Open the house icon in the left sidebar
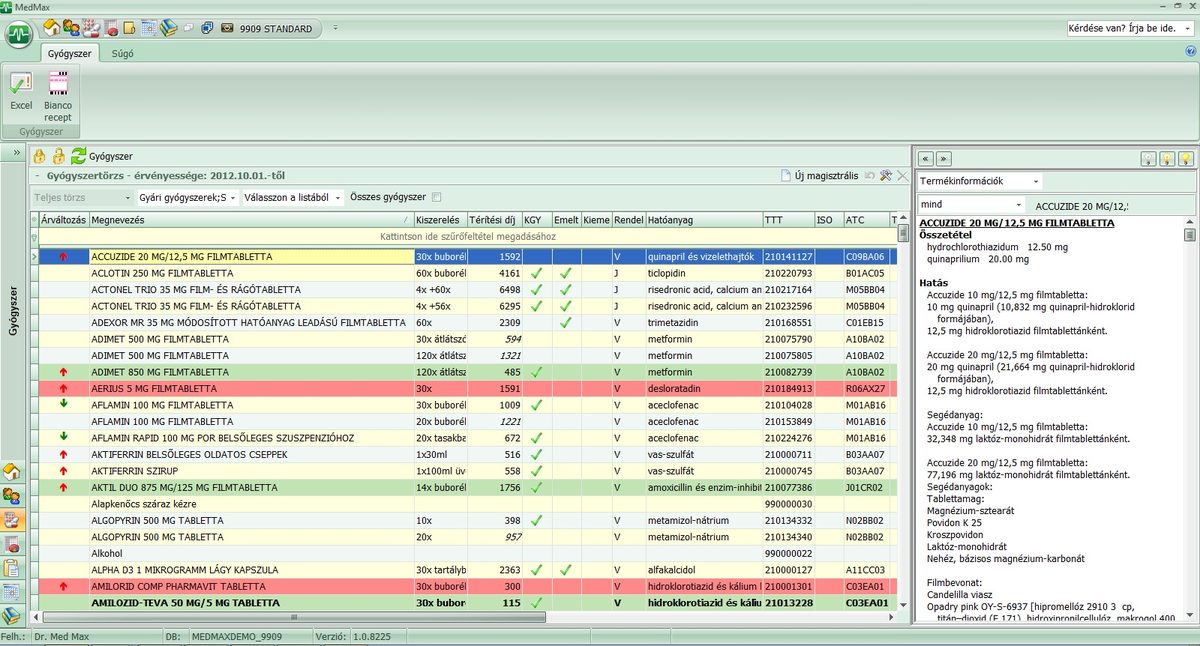 (x=12, y=472)
